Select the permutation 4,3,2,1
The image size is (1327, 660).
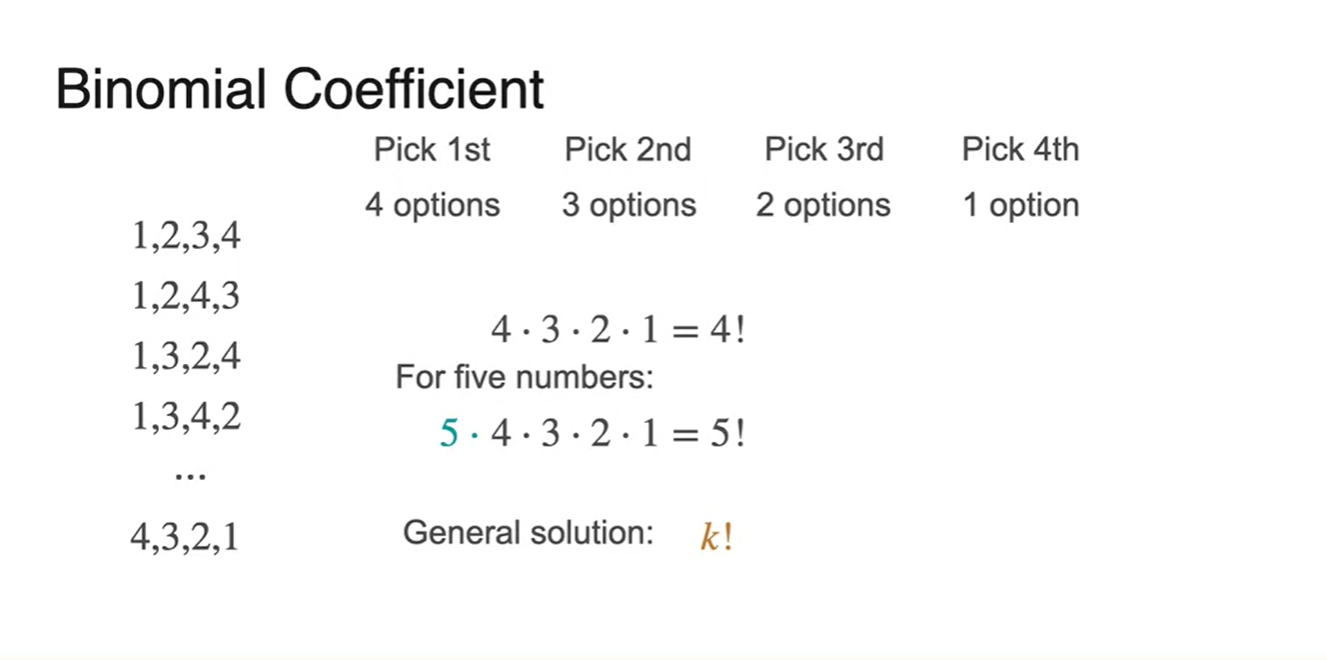click(184, 538)
